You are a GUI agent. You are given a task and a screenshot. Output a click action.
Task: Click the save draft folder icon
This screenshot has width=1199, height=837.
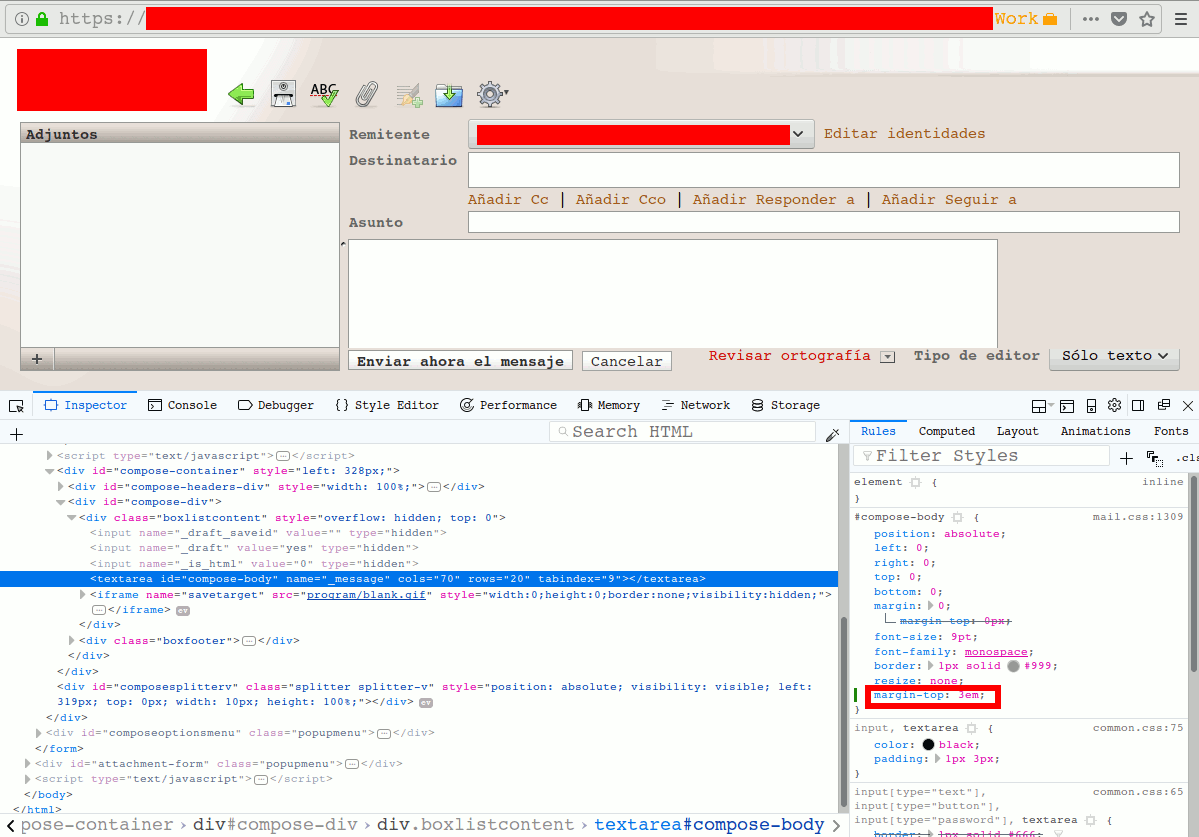pos(448,93)
